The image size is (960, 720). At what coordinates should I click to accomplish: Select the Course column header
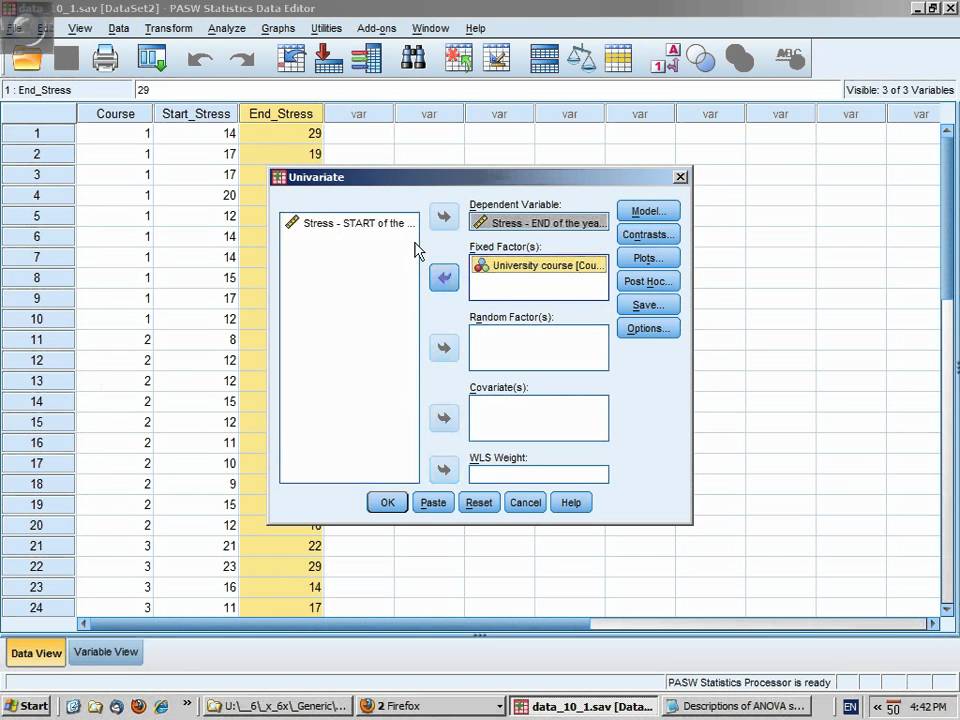(115, 114)
